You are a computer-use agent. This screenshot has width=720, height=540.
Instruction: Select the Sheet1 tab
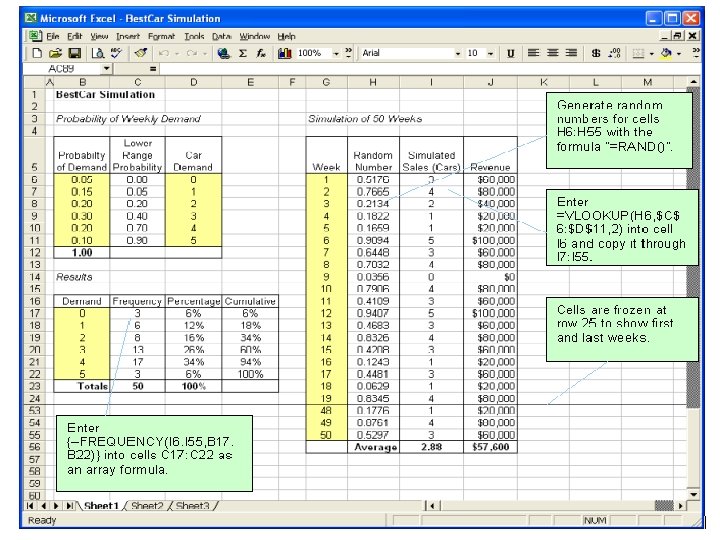click(101, 506)
